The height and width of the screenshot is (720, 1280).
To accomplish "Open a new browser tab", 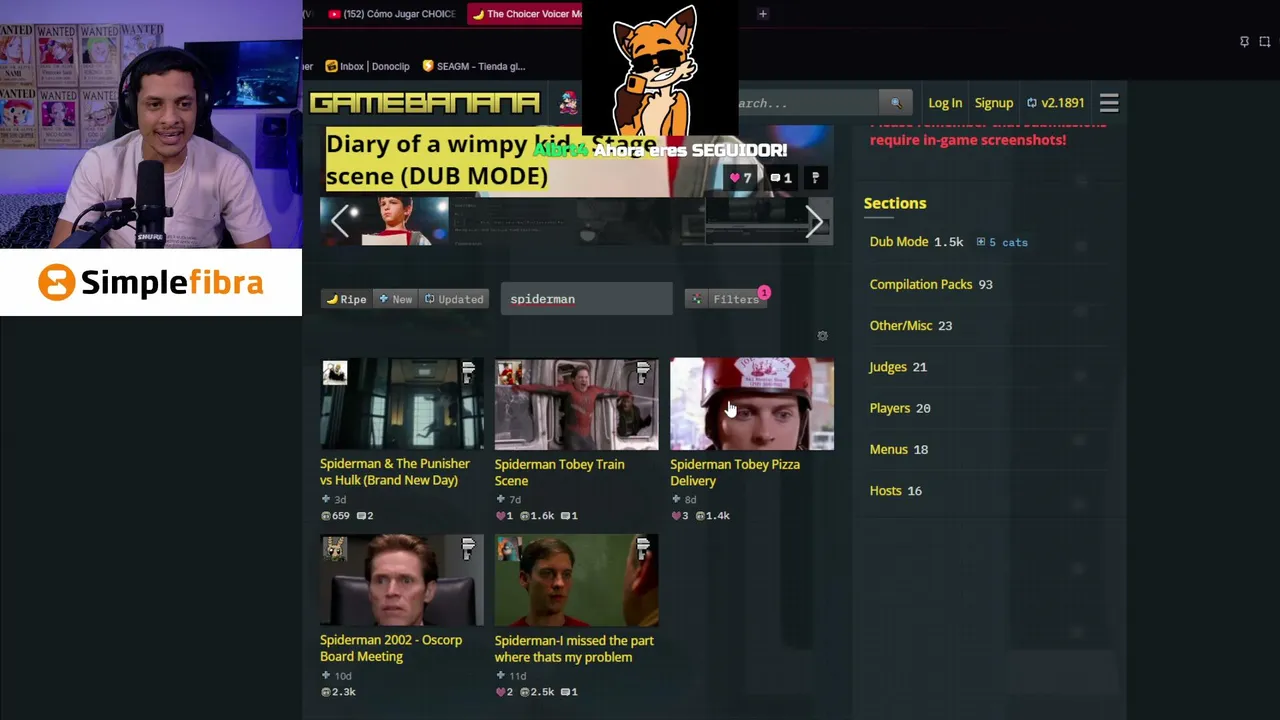I will pyautogui.click(x=763, y=14).
